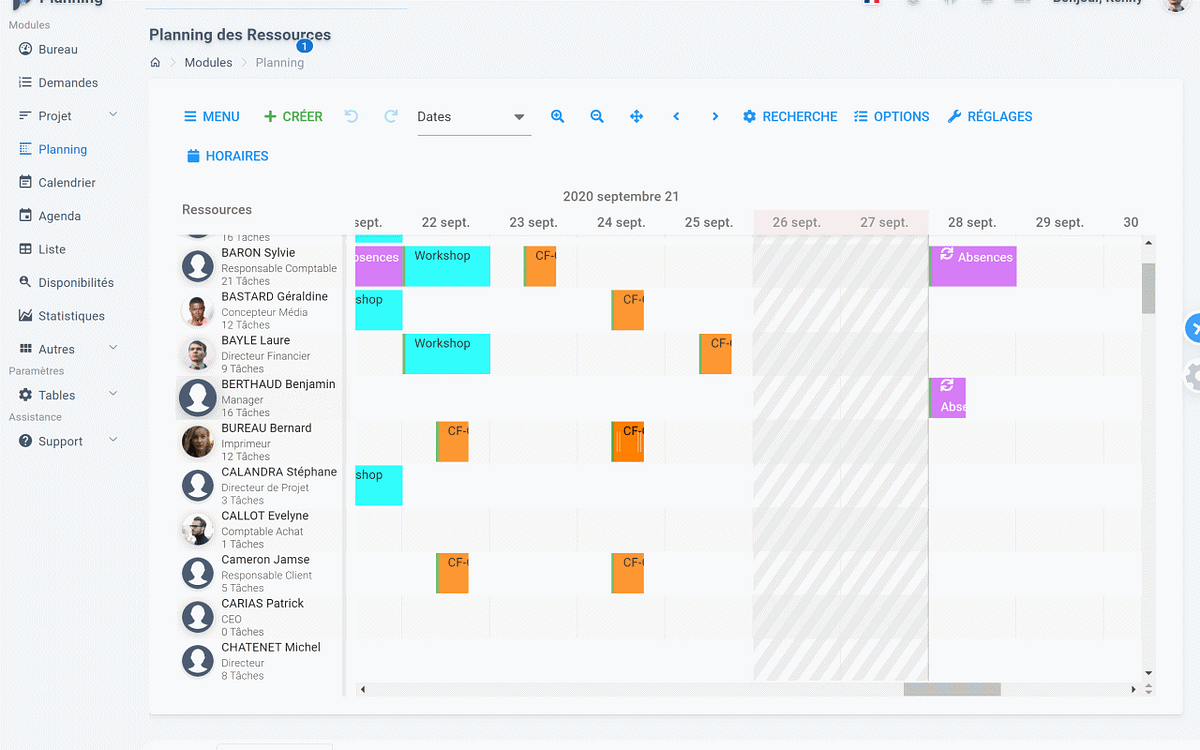Viewport: 1200px width, 750px height.
Task: Click the RECHERCHE gear icon
Action: coord(749,117)
